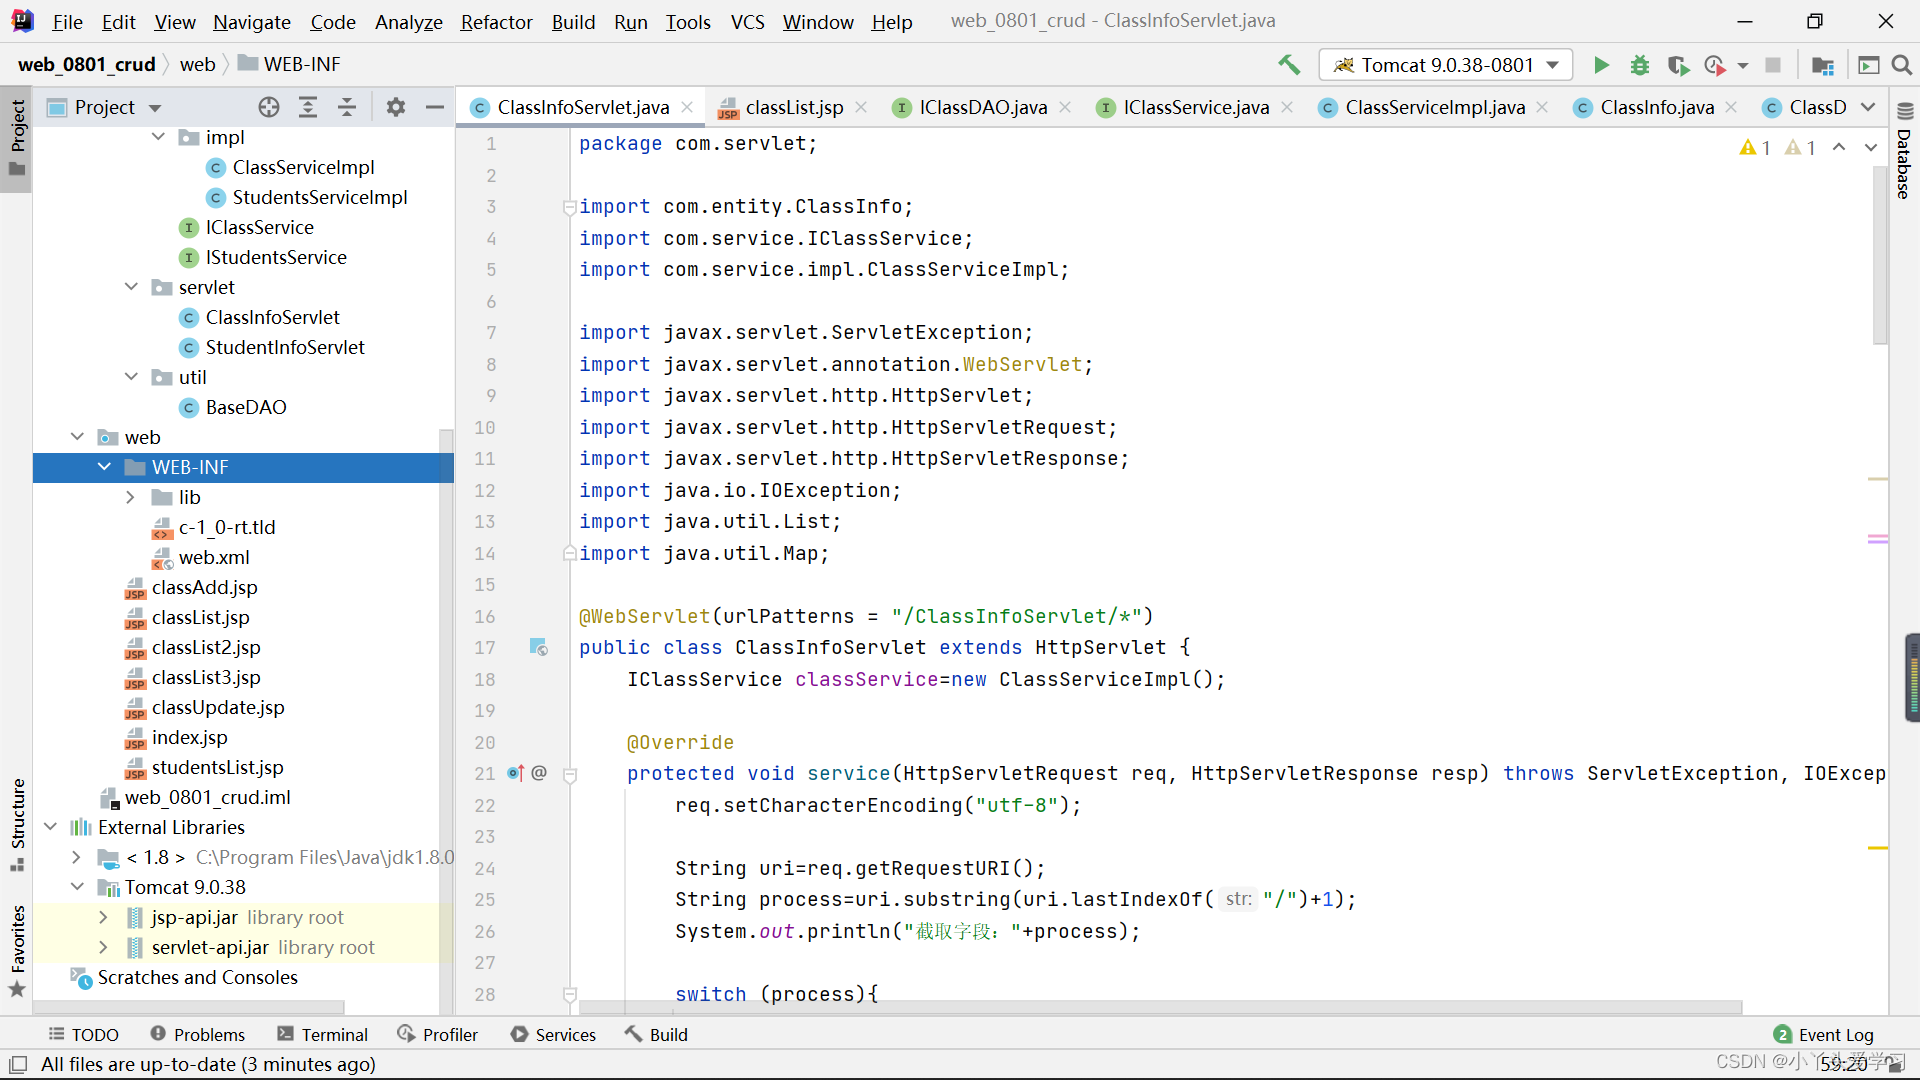Expand the lib folder
The width and height of the screenshot is (1920, 1080).
coord(131,497)
